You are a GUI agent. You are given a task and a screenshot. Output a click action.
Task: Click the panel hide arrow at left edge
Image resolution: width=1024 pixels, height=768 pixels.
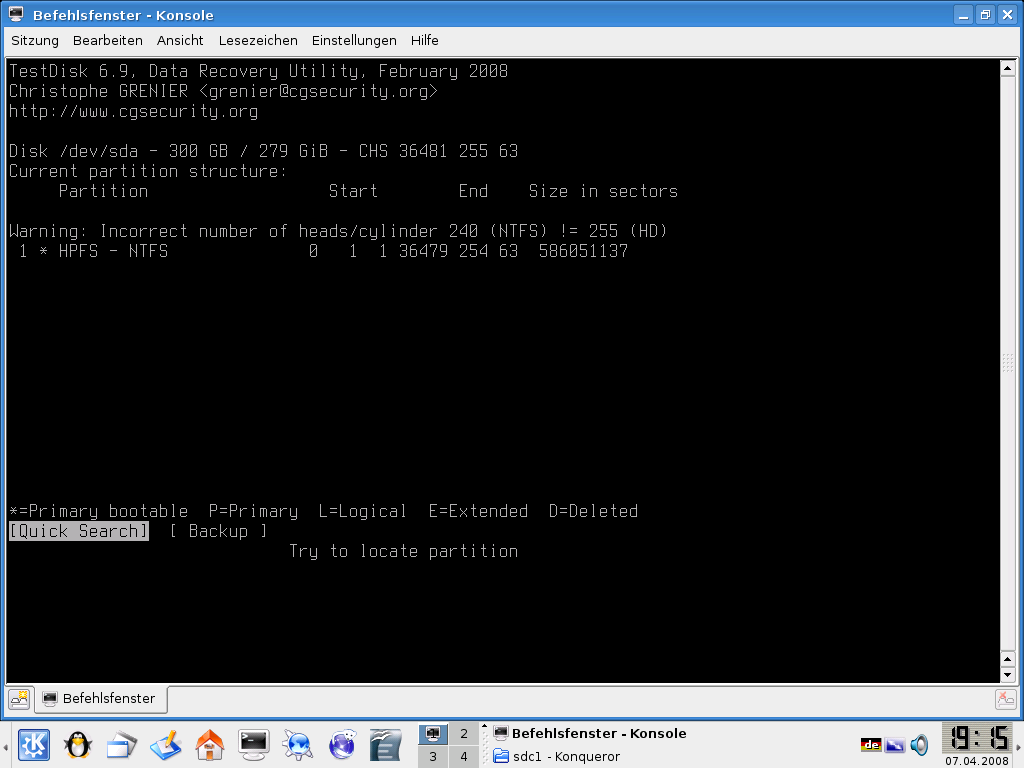click(x=5, y=746)
